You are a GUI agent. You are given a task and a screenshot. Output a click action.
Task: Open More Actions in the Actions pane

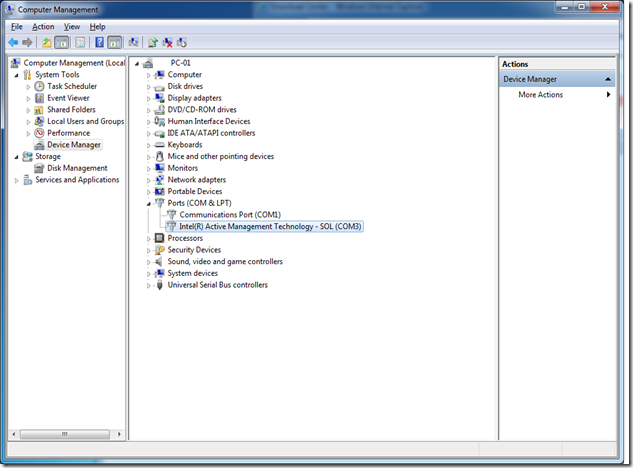(540, 95)
